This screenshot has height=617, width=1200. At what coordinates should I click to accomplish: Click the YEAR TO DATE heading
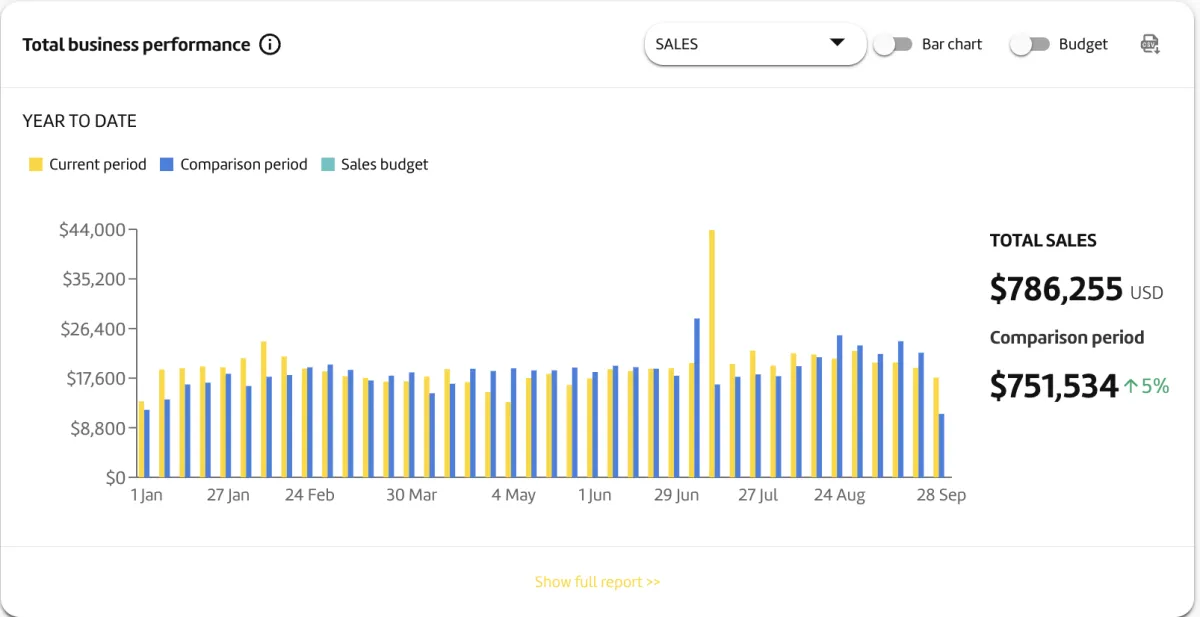(80, 121)
